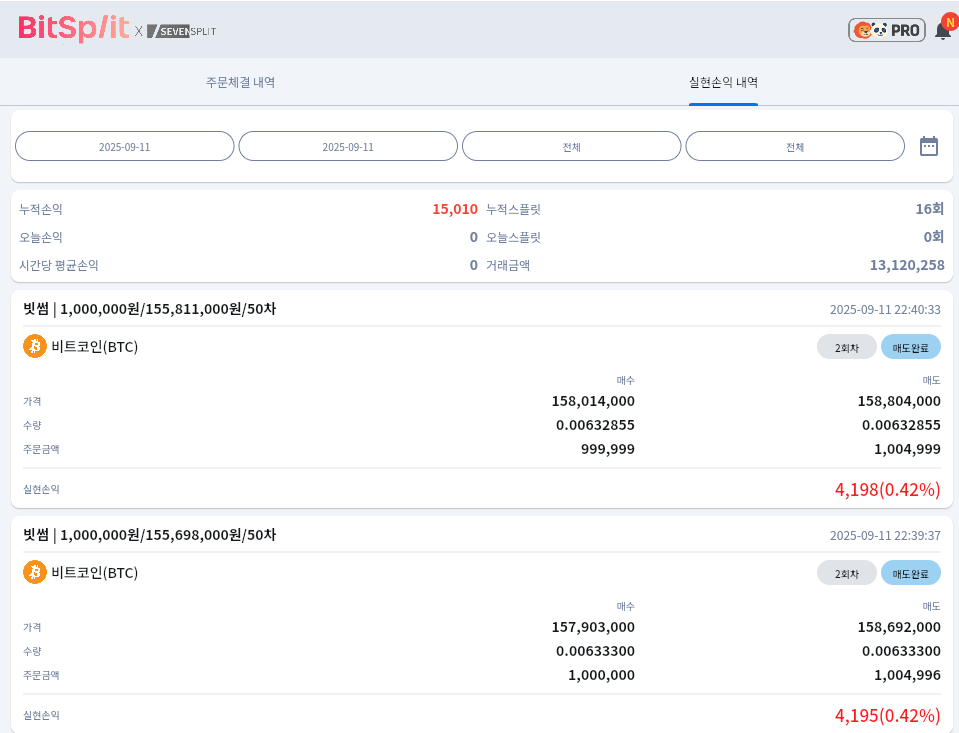The image size is (959, 733).
Task: Click sell order amount 1,004,999
Action: click(908, 449)
